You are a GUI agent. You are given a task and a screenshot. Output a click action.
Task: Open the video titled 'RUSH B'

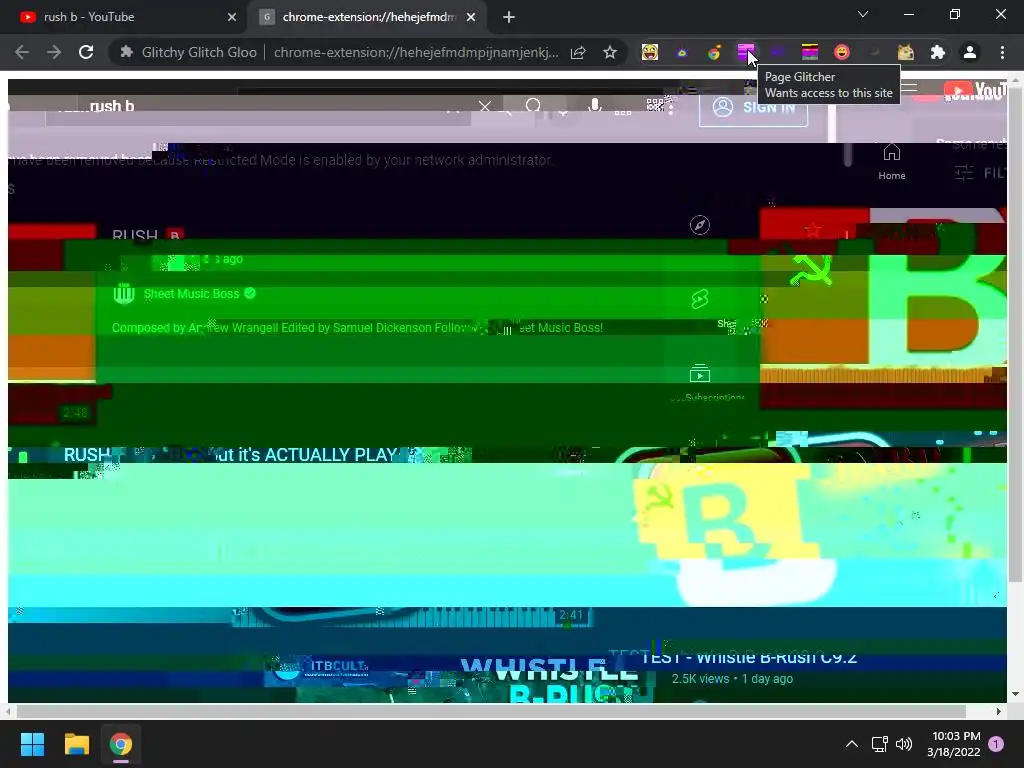(x=148, y=234)
